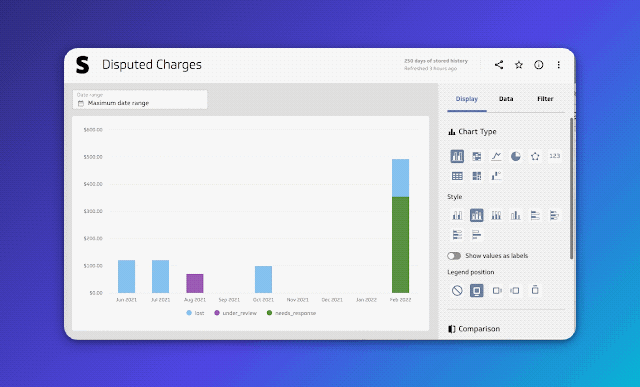Click the Disputed Charges title
640x387 pixels.
coord(152,65)
